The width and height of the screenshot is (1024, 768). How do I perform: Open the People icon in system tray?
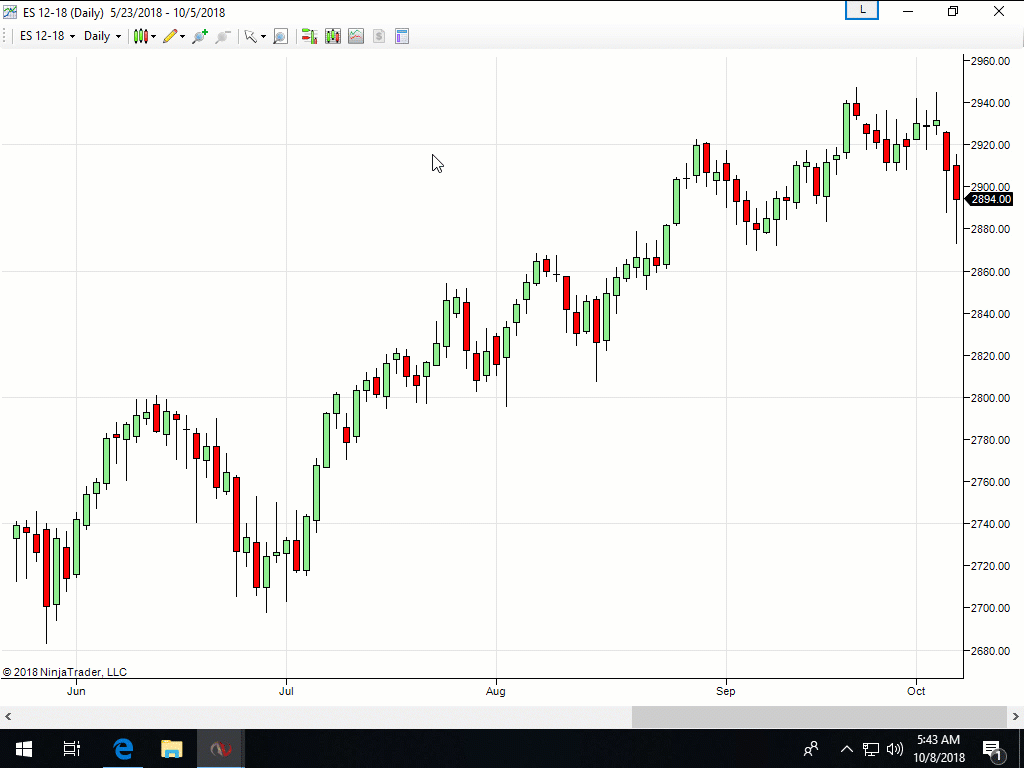tap(811, 748)
